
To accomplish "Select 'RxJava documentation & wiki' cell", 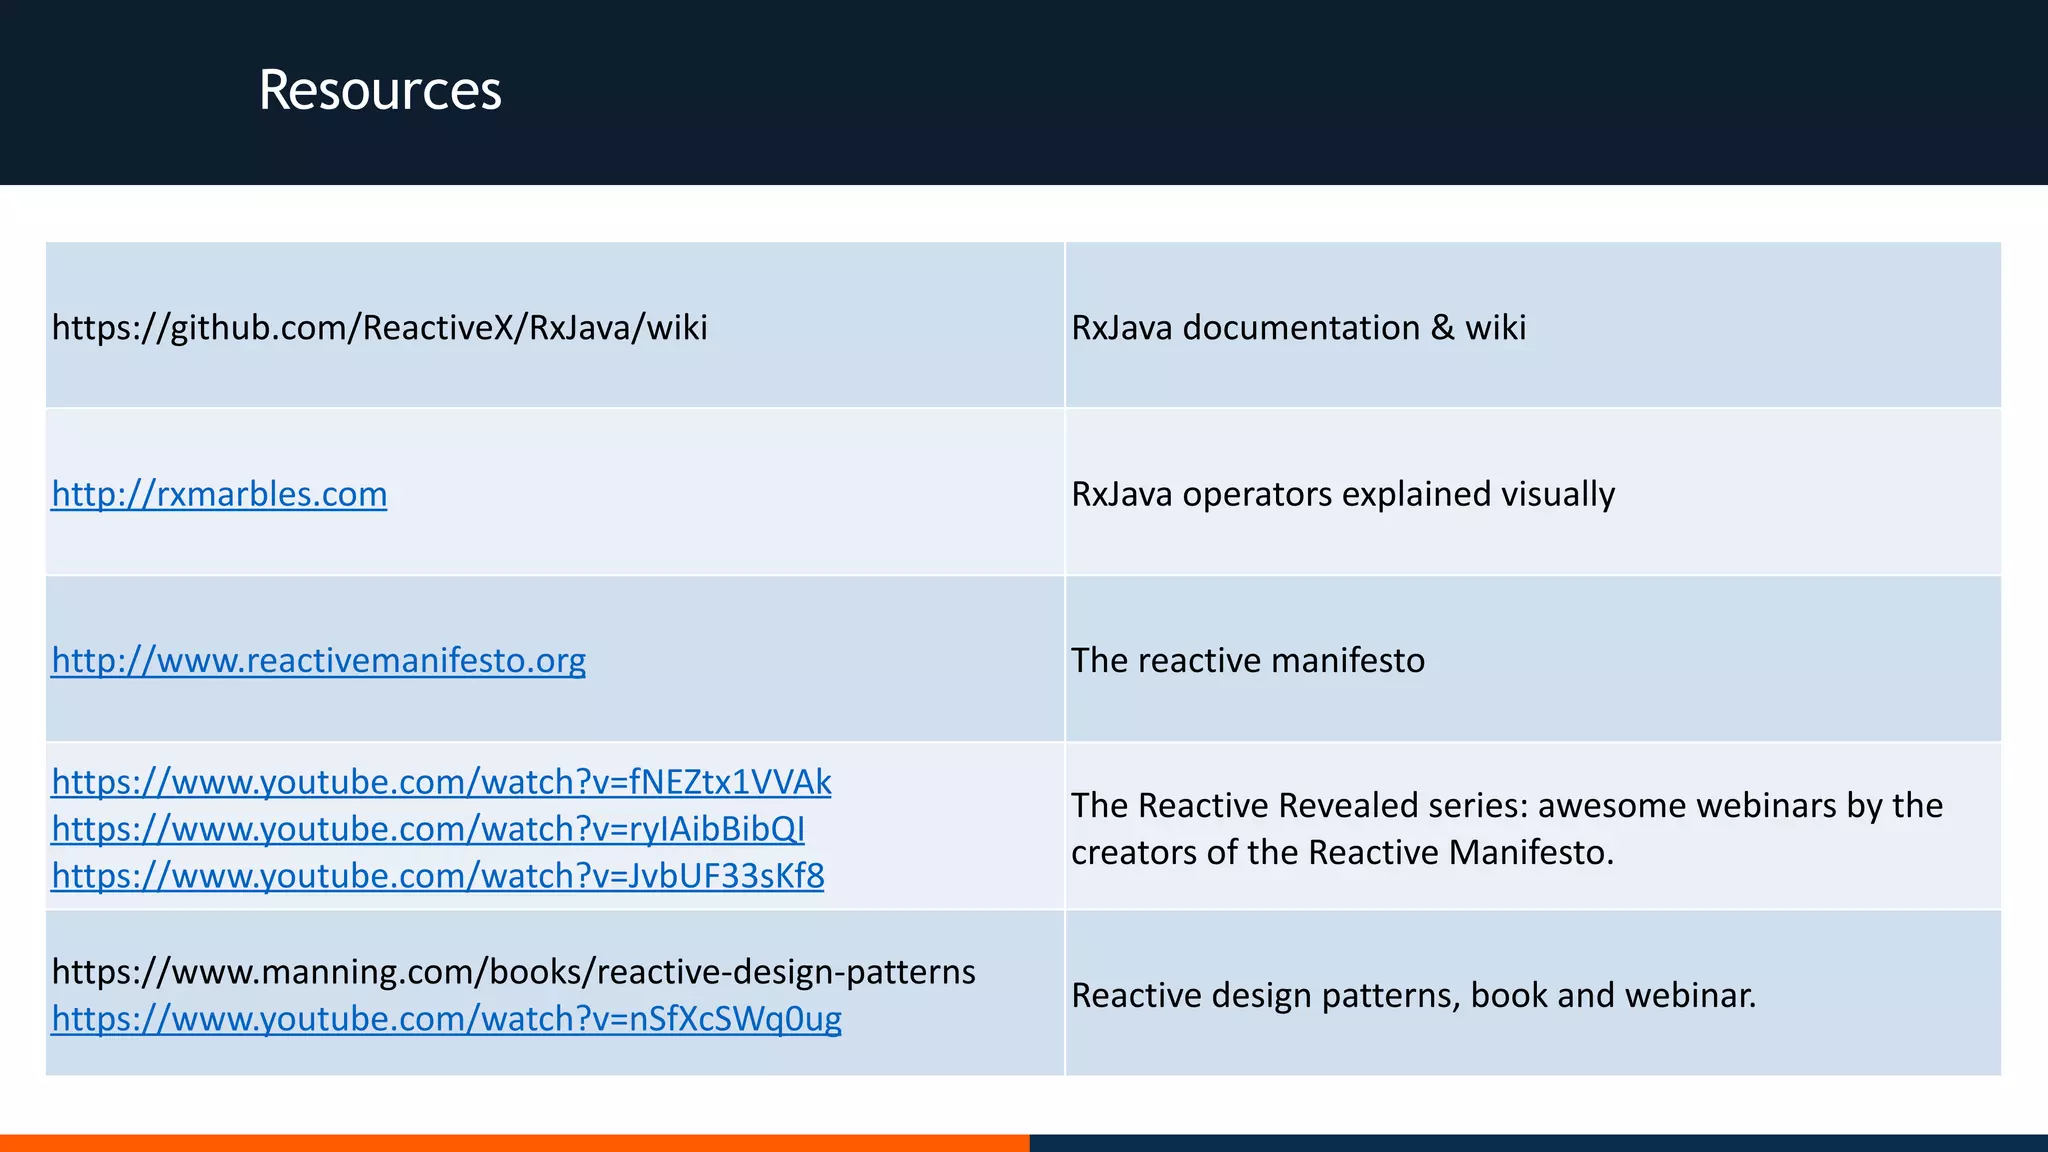I will pos(1298,327).
